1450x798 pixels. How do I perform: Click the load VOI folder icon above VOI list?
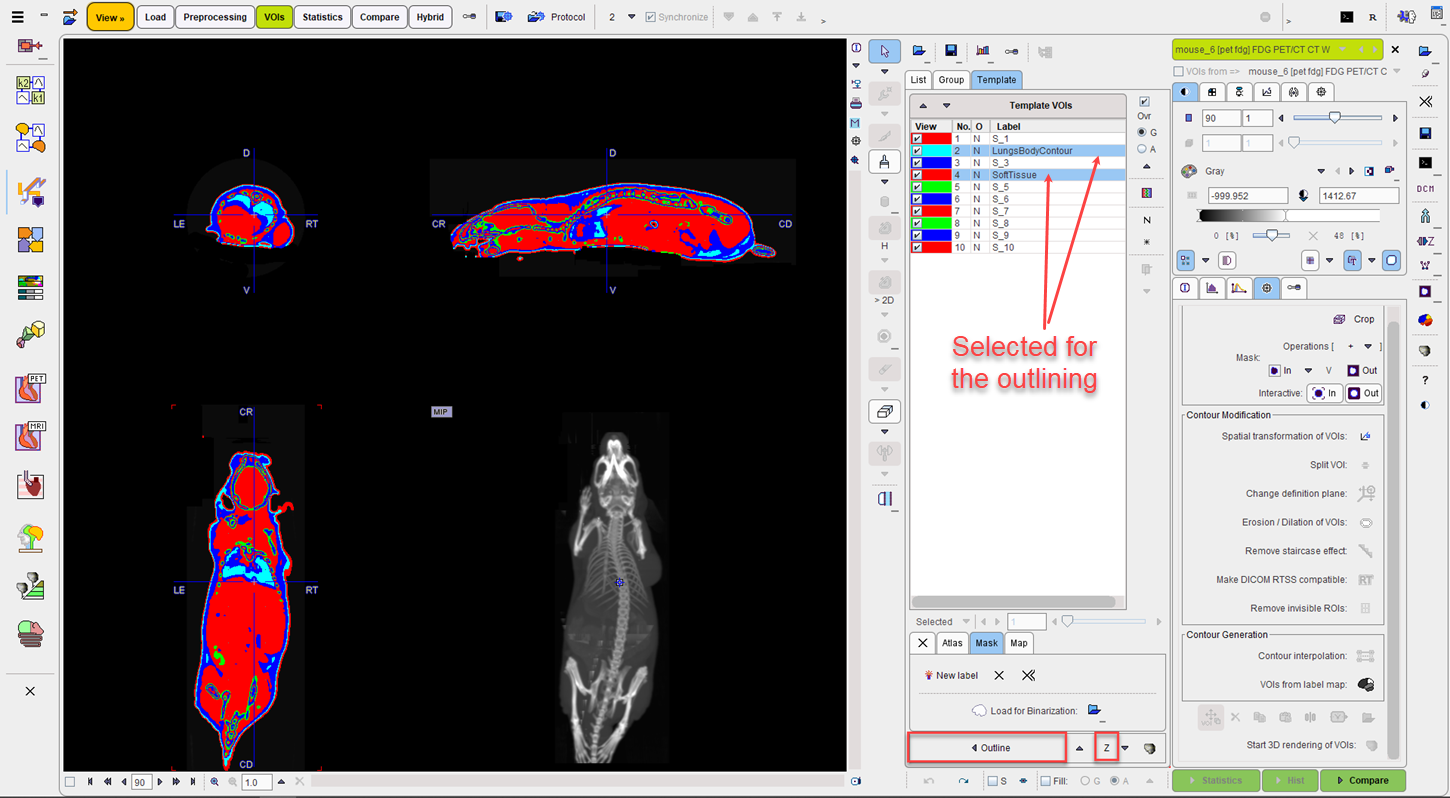pyautogui.click(x=919, y=51)
